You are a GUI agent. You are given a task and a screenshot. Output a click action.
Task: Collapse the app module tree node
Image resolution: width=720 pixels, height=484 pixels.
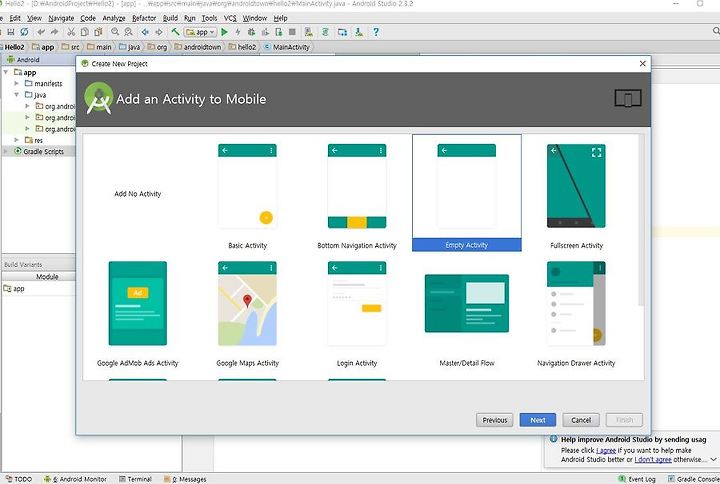tap(6, 73)
